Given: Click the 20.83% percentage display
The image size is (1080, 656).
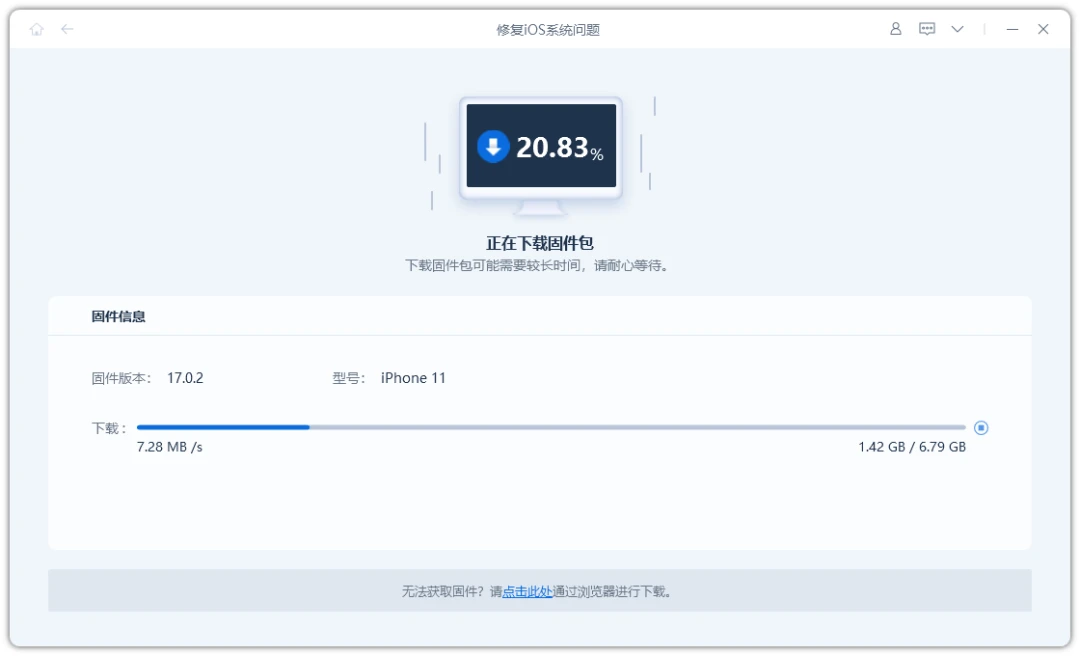Looking at the screenshot, I should pyautogui.click(x=559, y=147).
